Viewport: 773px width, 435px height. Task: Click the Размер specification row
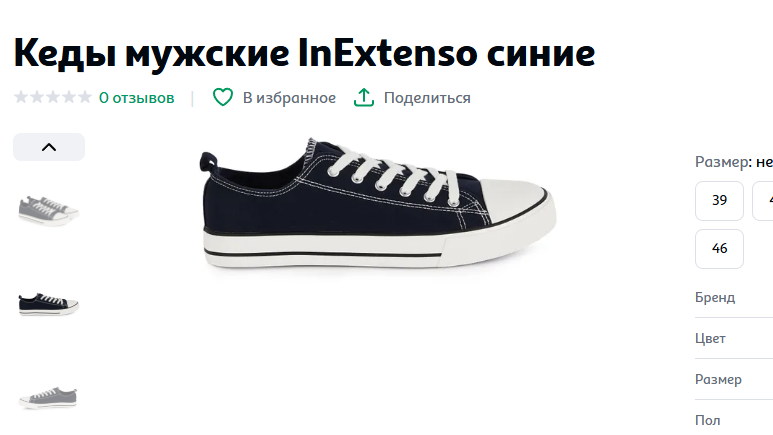click(734, 379)
